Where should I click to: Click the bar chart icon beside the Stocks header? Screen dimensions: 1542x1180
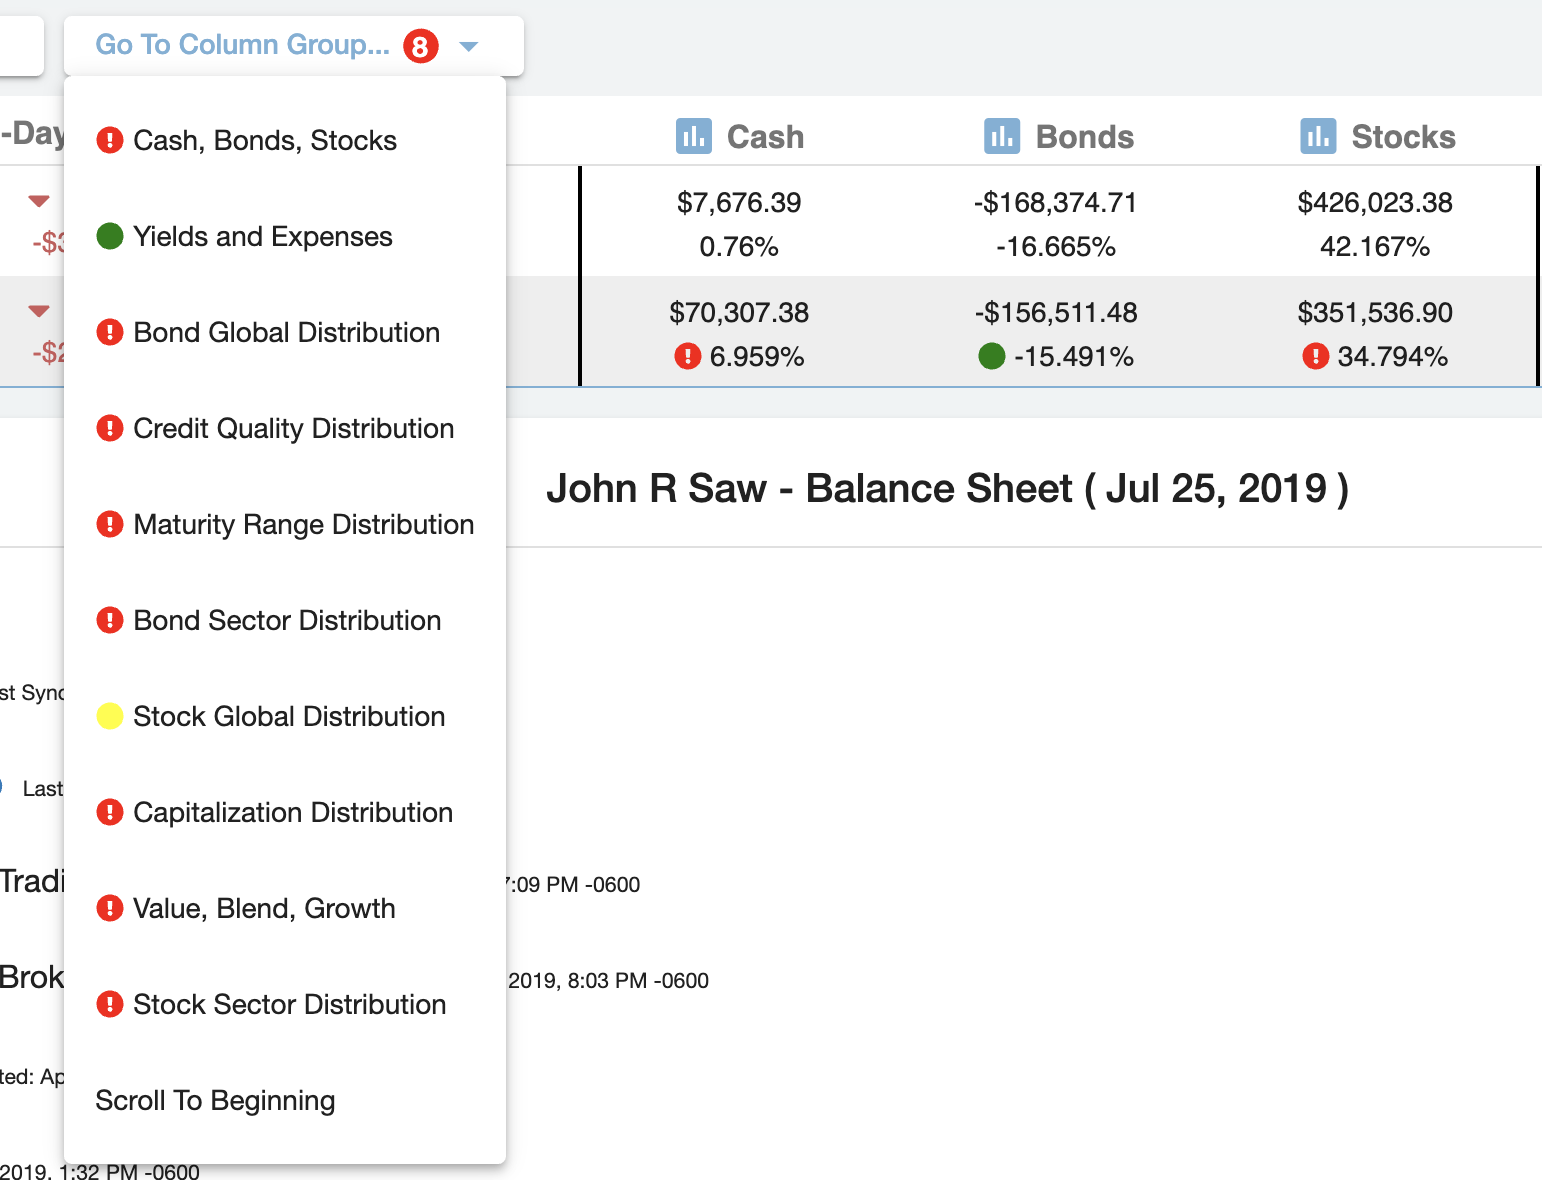(1318, 136)
